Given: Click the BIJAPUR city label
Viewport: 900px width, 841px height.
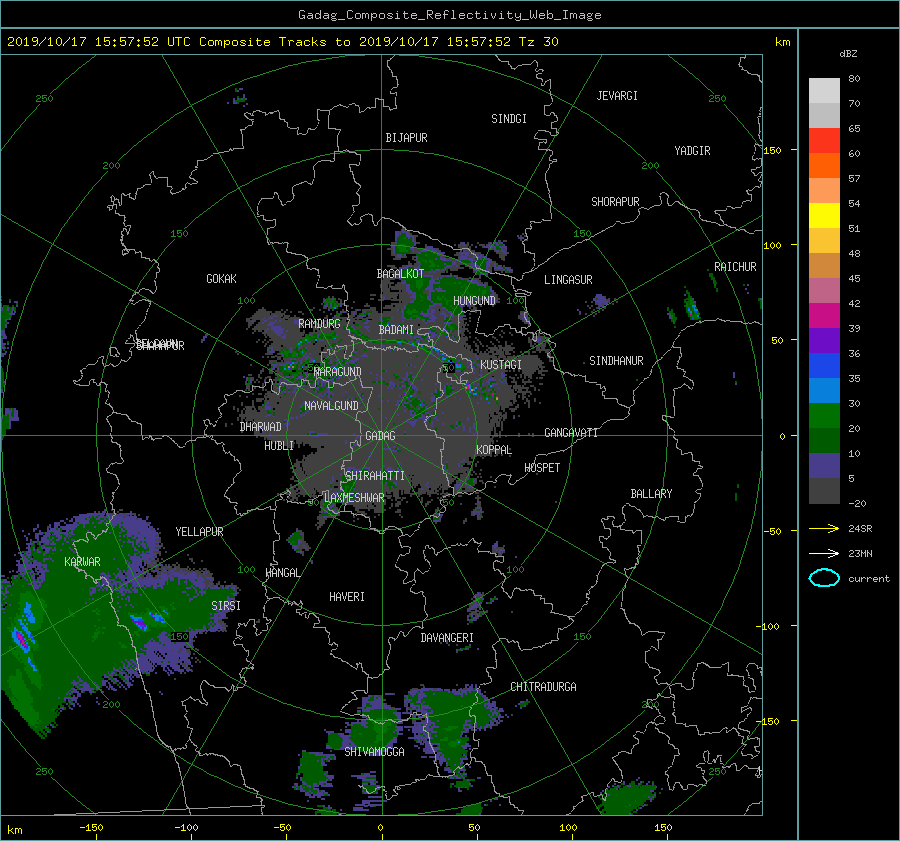Looking at the screenshot, I should point(406,138).
